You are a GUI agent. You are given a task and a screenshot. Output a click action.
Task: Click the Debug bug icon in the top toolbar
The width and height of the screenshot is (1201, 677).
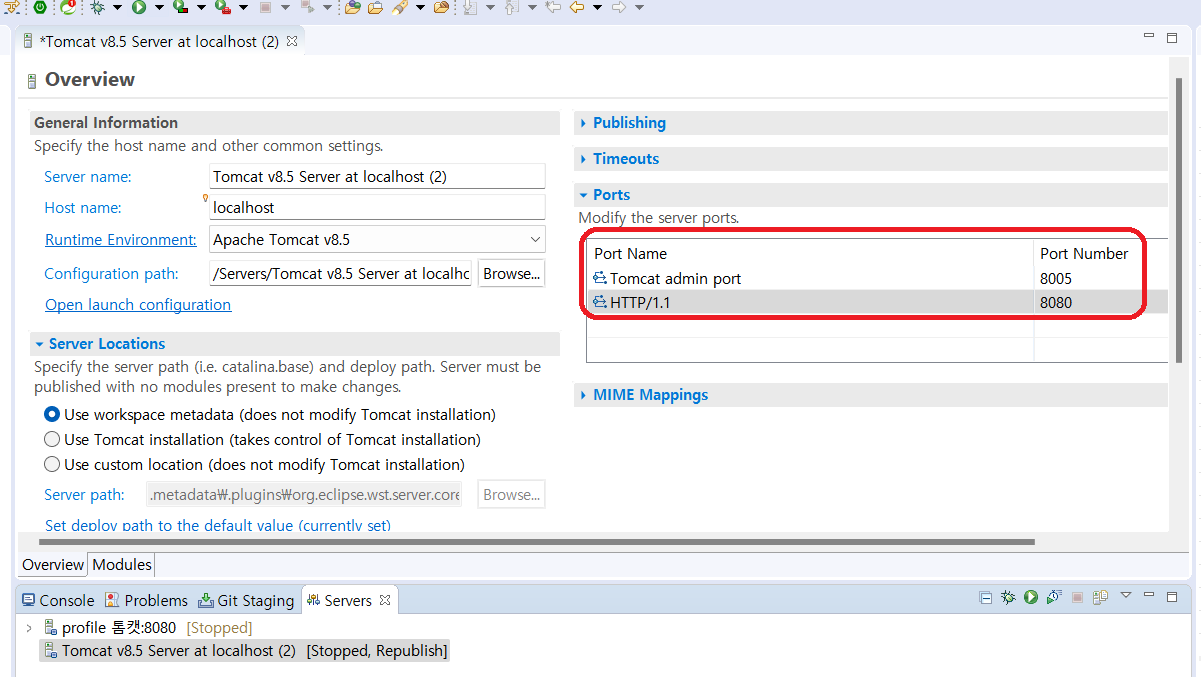98,7
